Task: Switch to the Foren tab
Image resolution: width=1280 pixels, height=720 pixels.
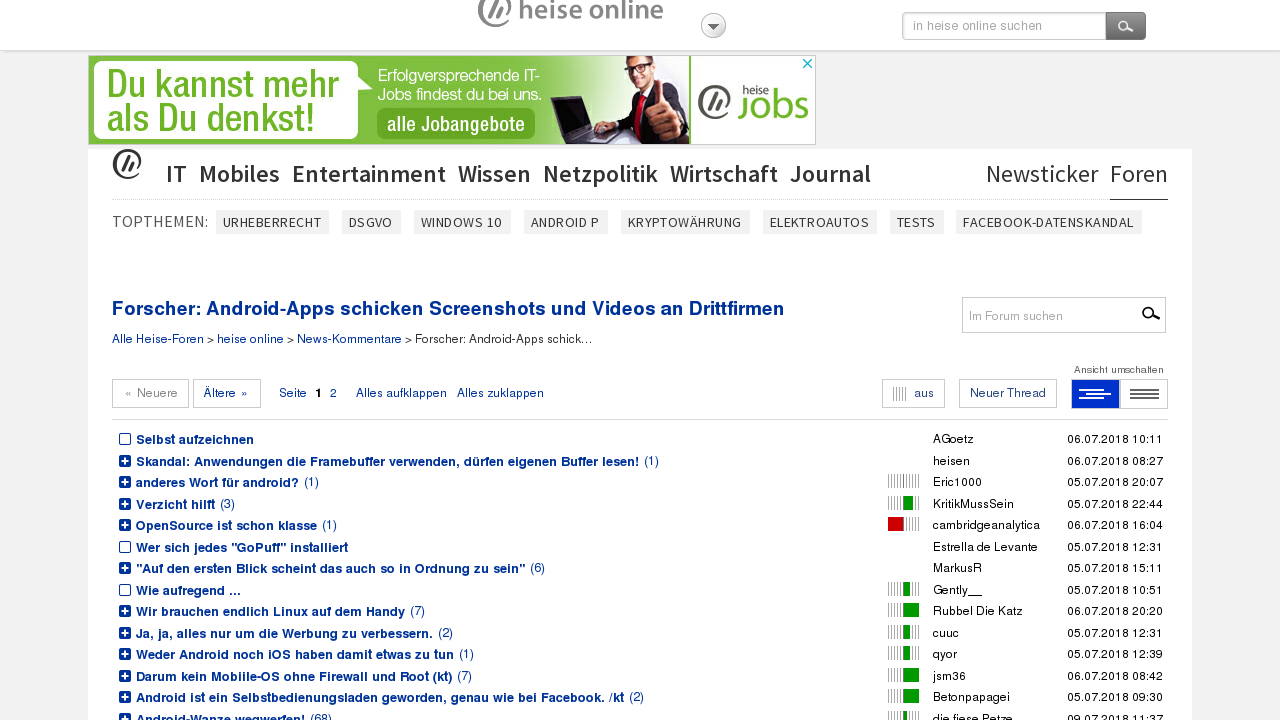Action: coord(1139,174)
